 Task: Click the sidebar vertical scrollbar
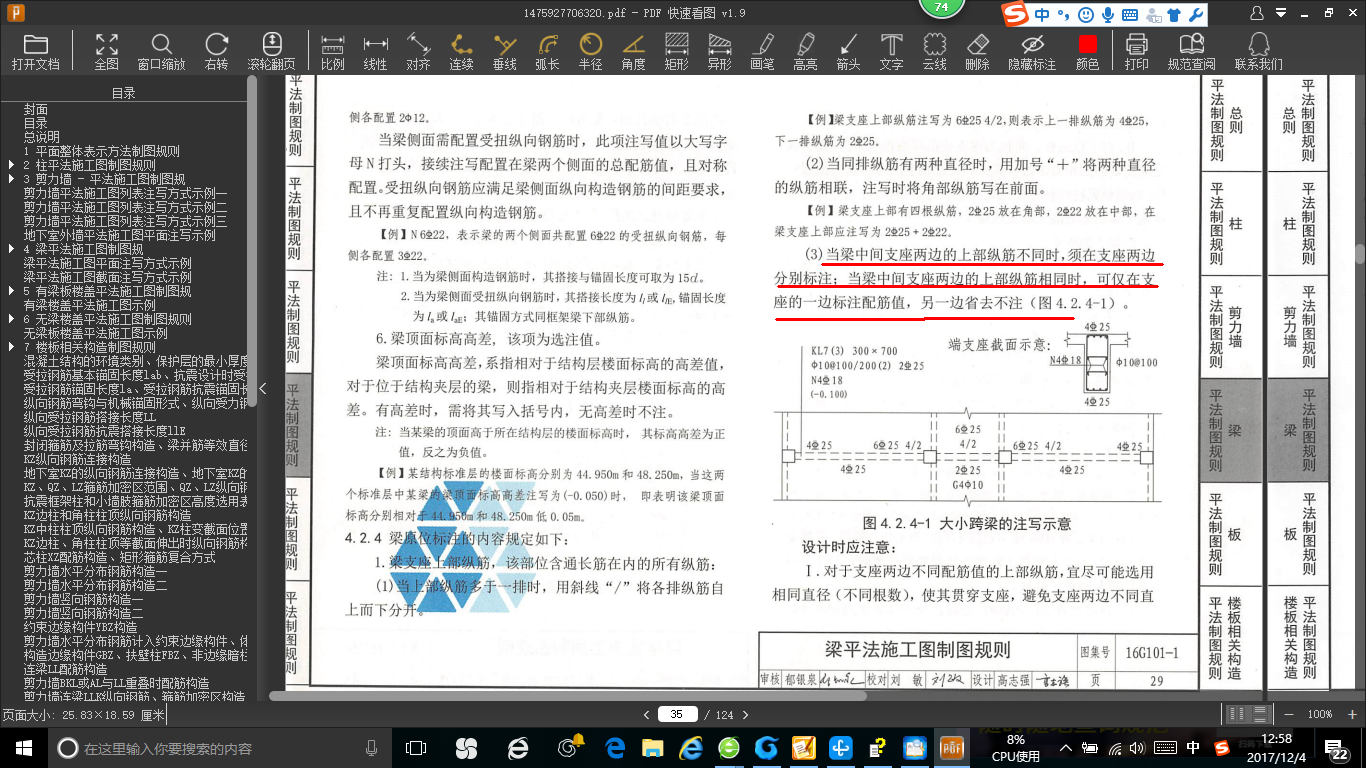(x=252, y=240)
